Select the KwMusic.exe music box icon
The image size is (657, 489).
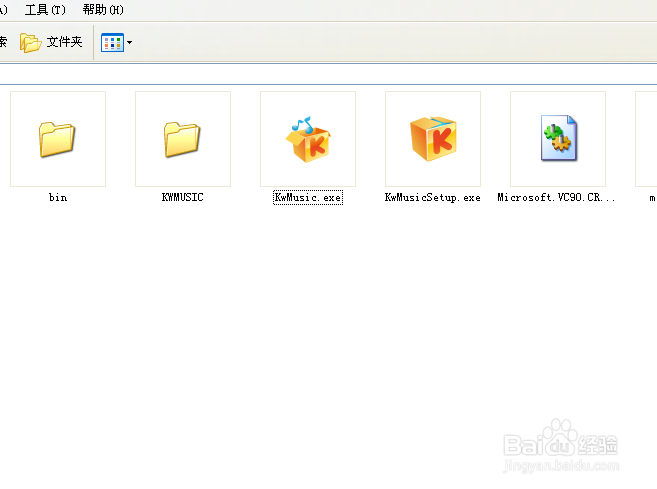pos(308,139)
